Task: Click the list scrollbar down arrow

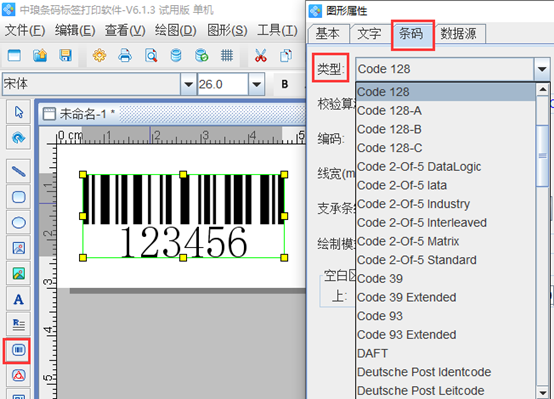Action: (542, 392)
